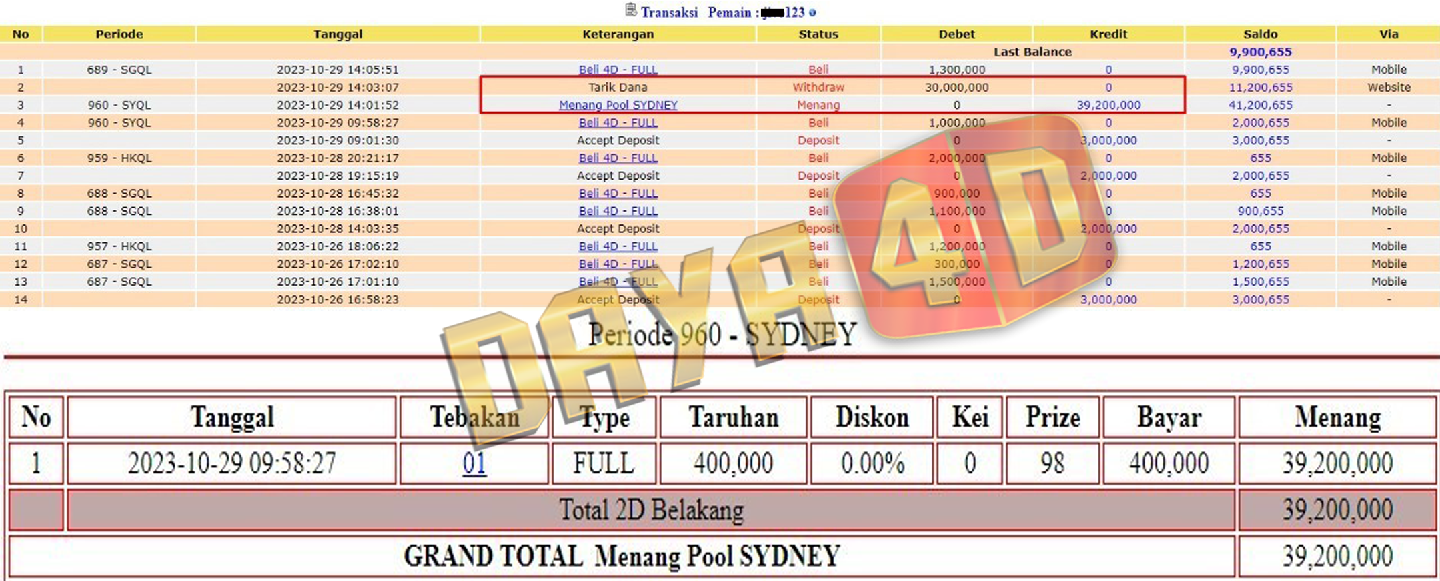The image size is (1440, 581).
Task: Click the Tebakan number 01 link
Action: tap(474, 464)
